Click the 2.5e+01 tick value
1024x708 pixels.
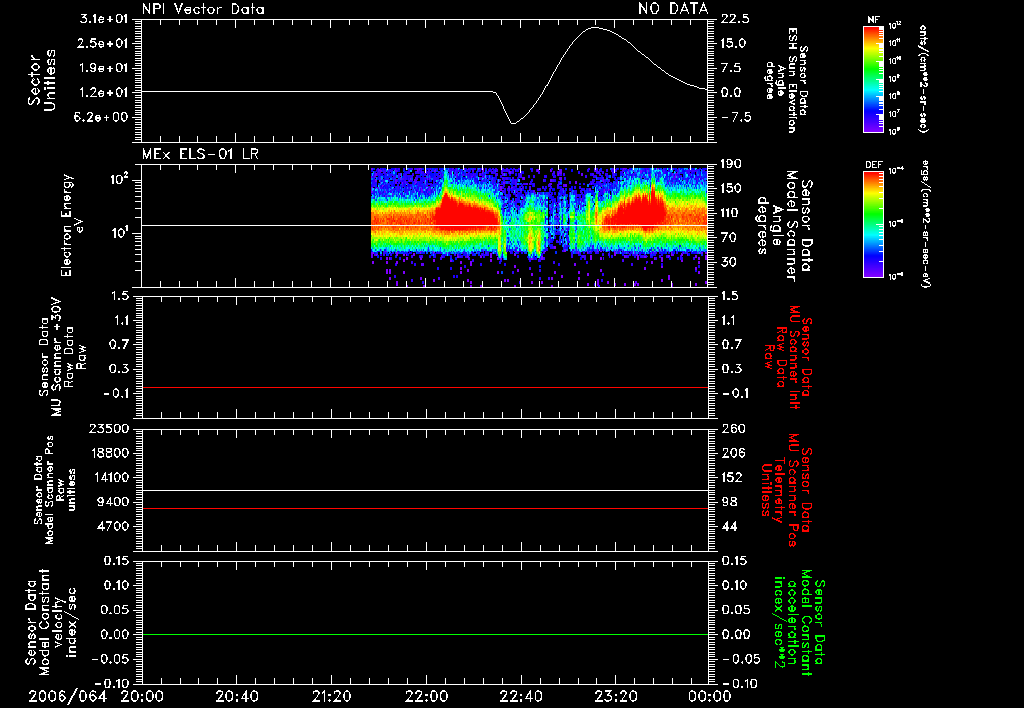(104, 43)
